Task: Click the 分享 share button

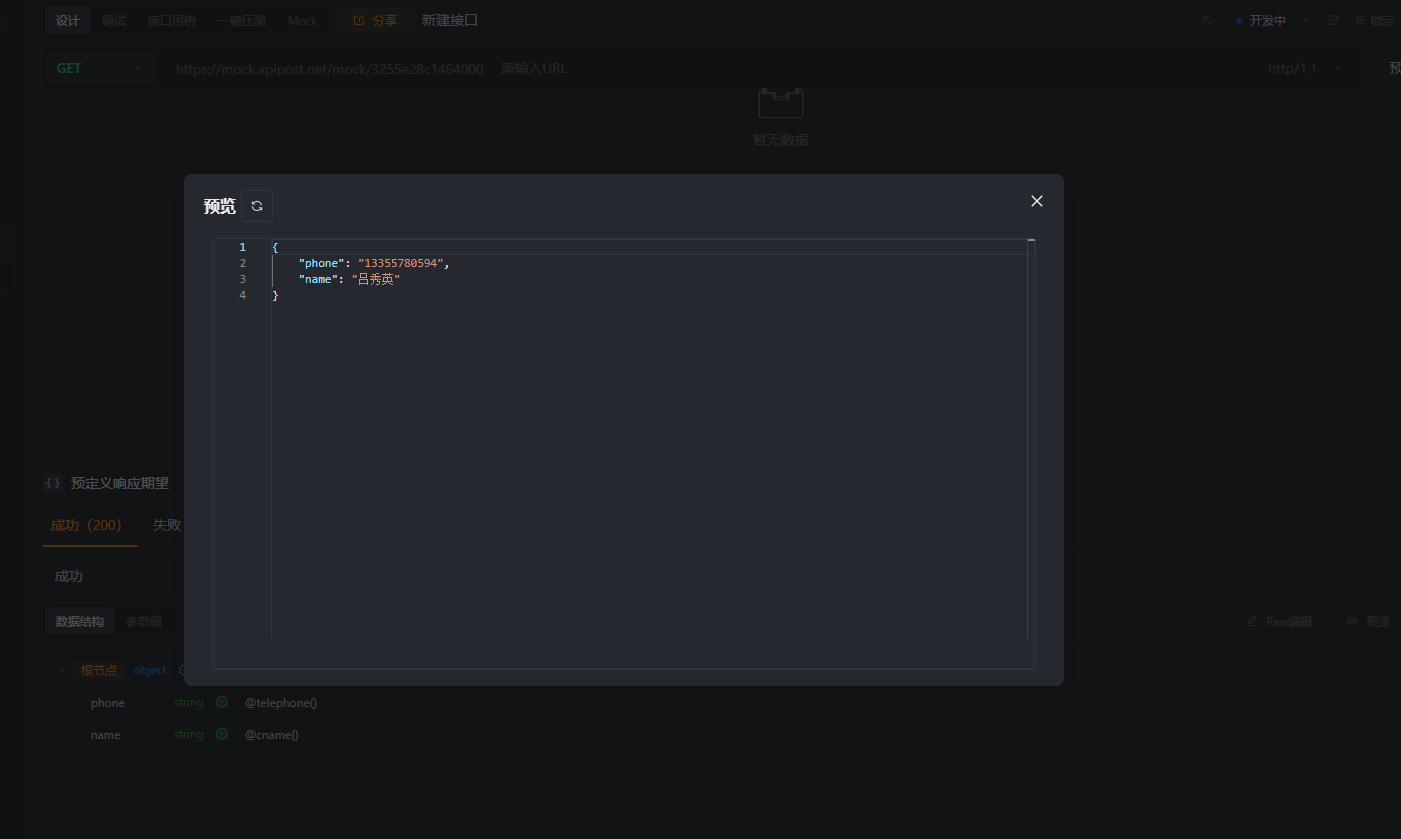Action: [375, 20]
